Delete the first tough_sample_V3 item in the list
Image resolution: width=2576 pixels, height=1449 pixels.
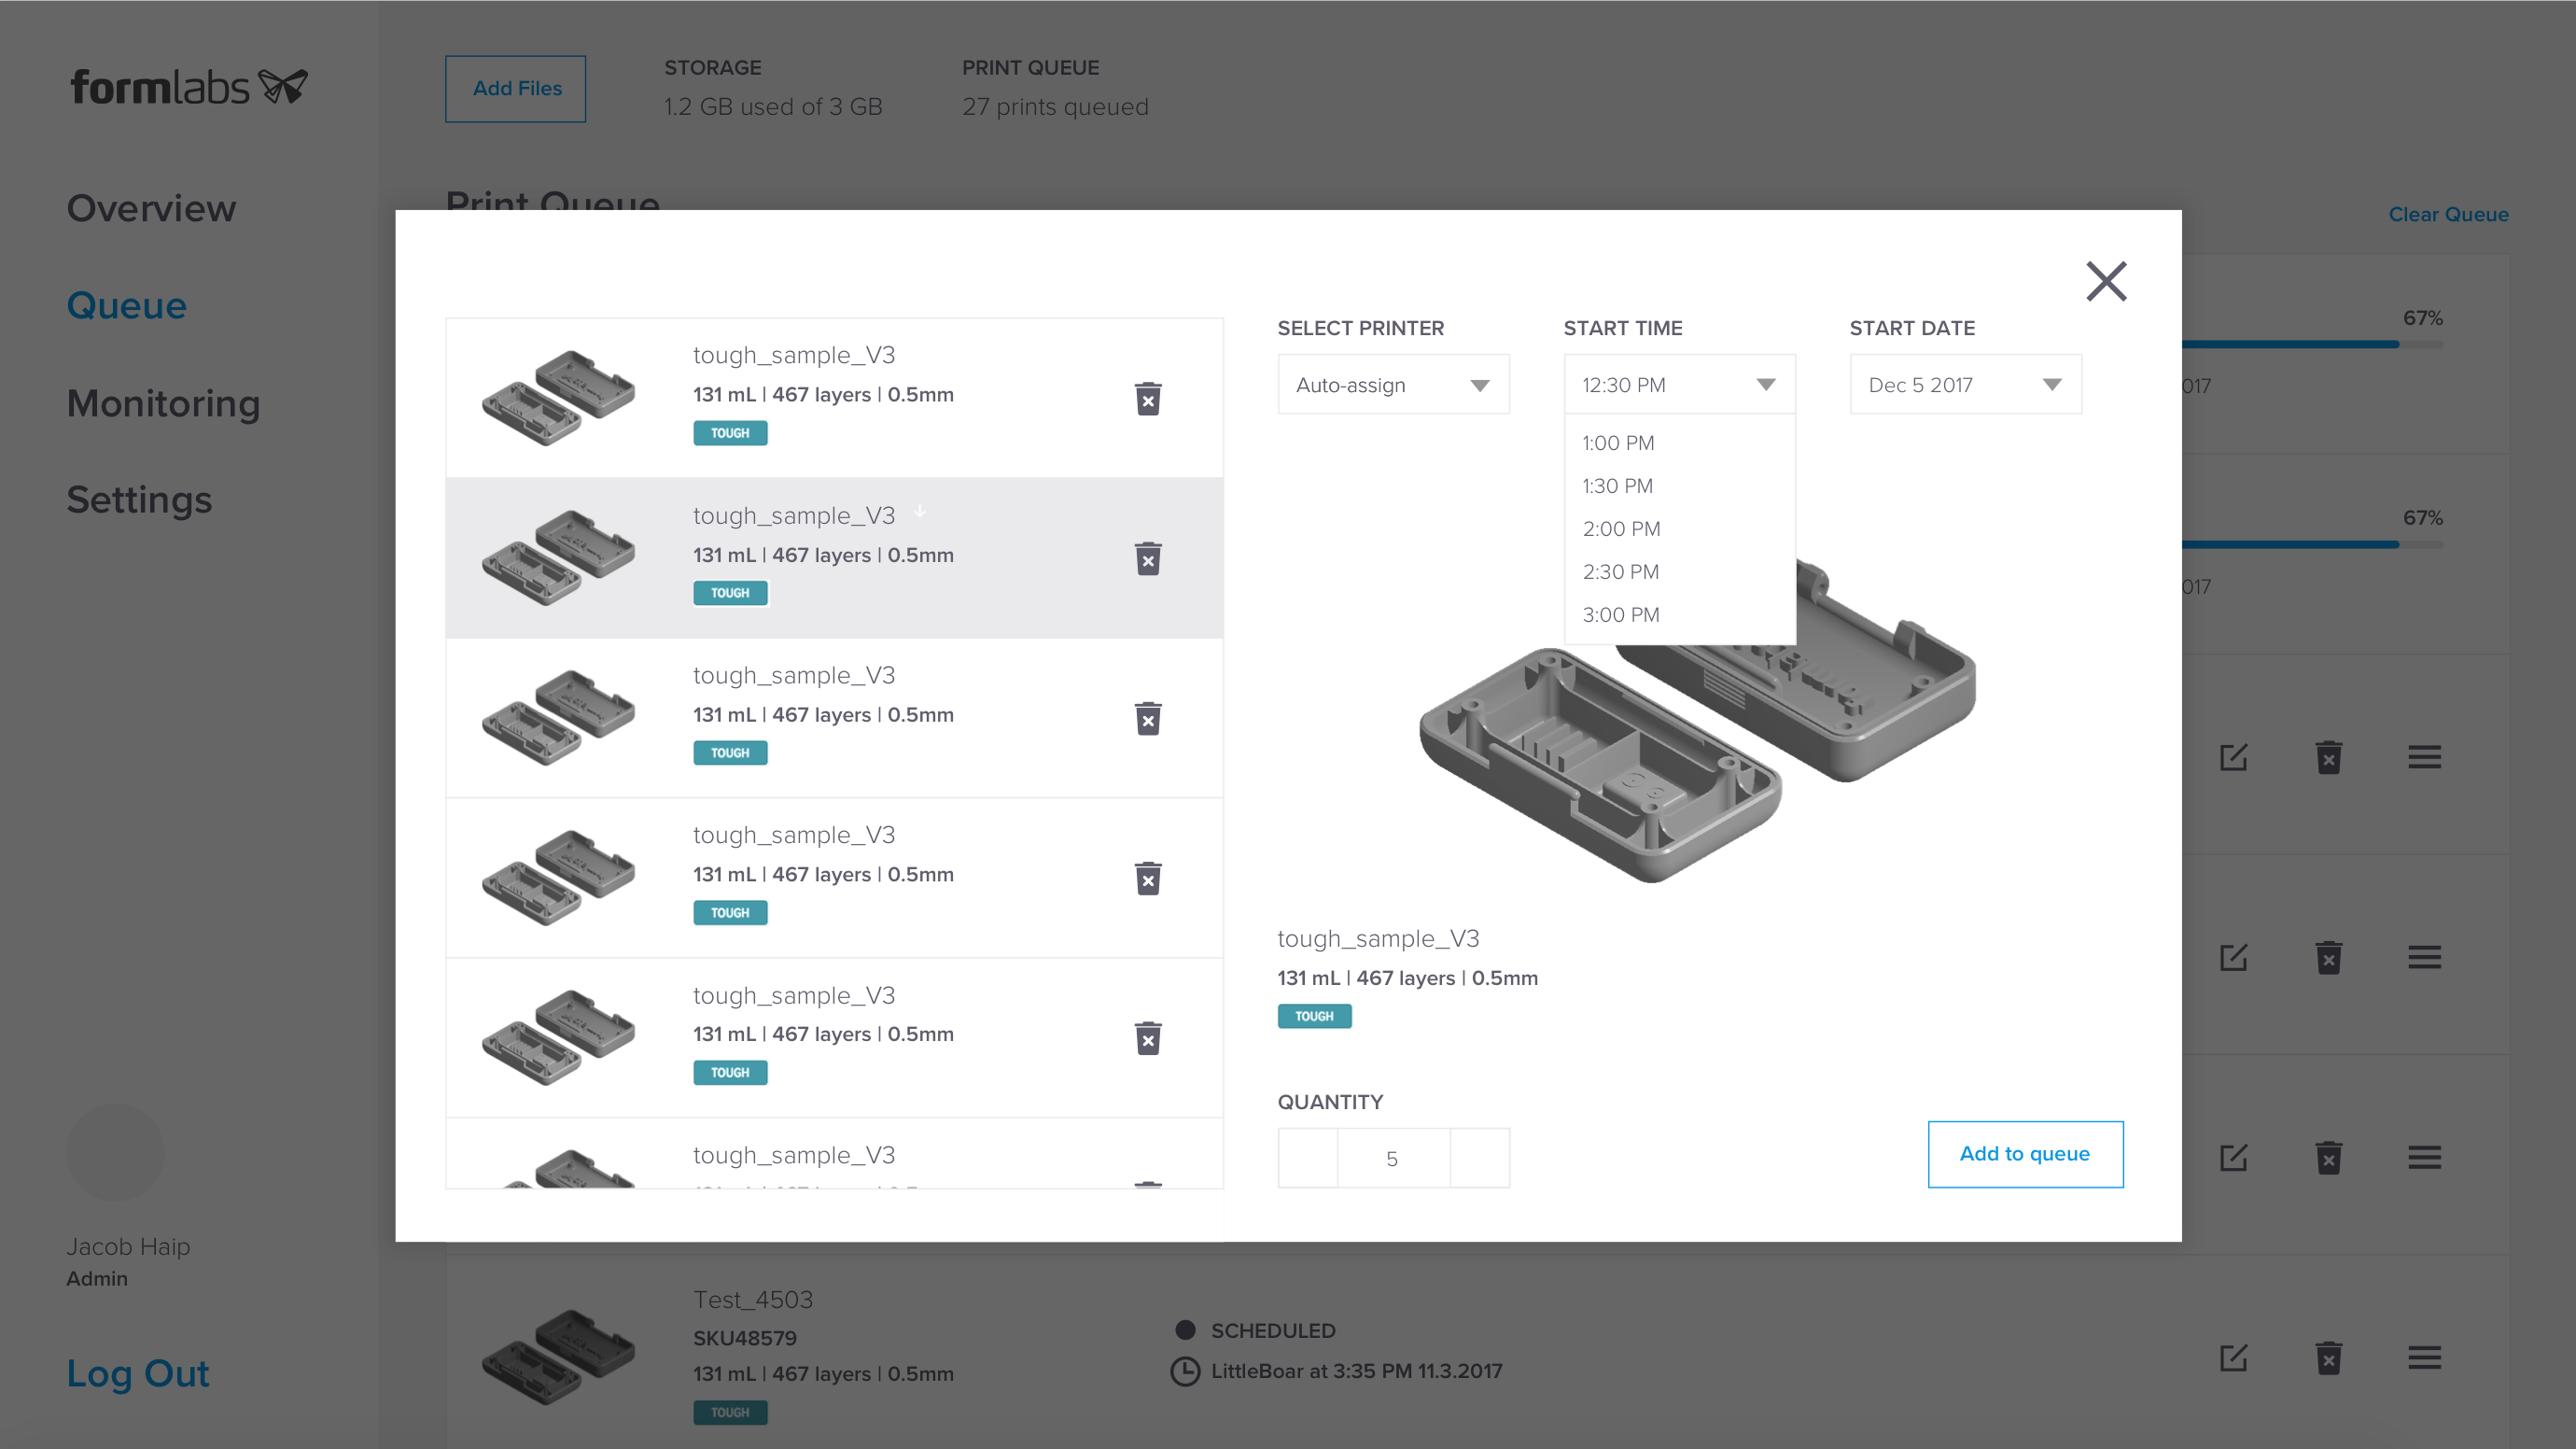click(x=1148, y=399)
